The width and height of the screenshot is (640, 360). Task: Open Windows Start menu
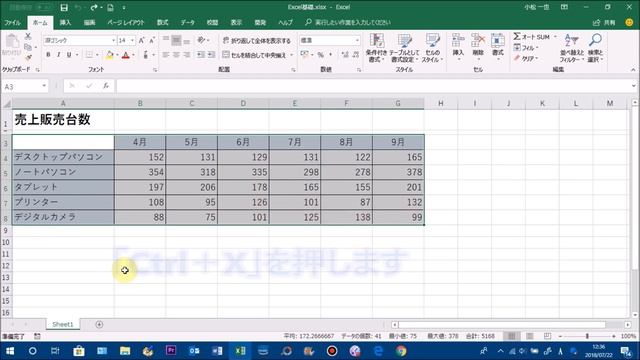(9, 351)
